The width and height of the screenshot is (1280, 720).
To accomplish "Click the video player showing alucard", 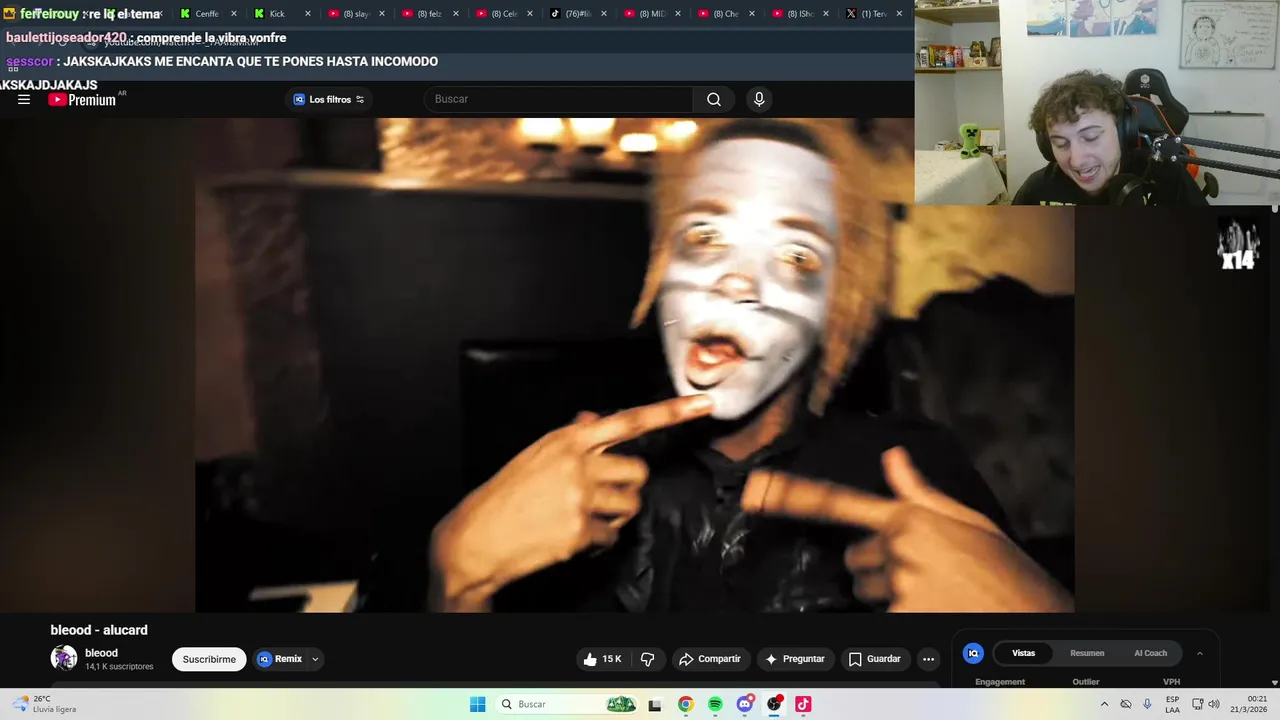I will pos(634,365).
